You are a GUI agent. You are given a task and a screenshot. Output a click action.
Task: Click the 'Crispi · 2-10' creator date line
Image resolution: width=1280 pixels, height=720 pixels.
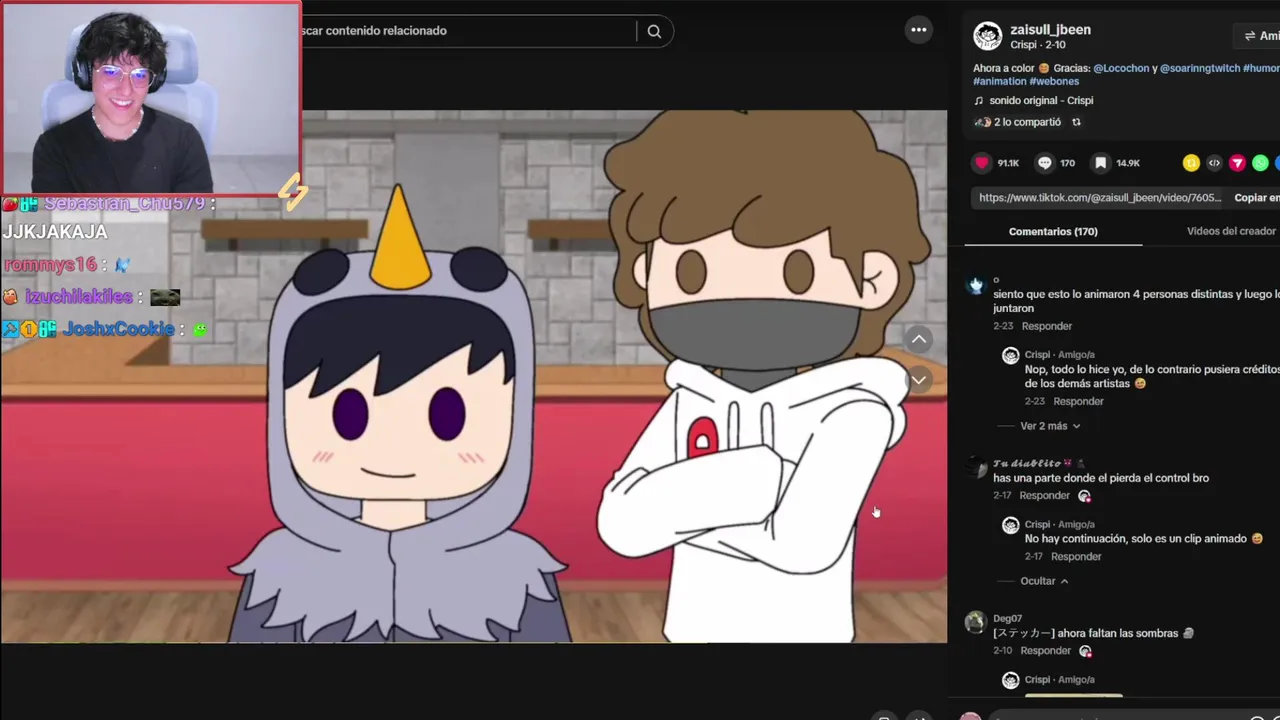coord(1038,45)
